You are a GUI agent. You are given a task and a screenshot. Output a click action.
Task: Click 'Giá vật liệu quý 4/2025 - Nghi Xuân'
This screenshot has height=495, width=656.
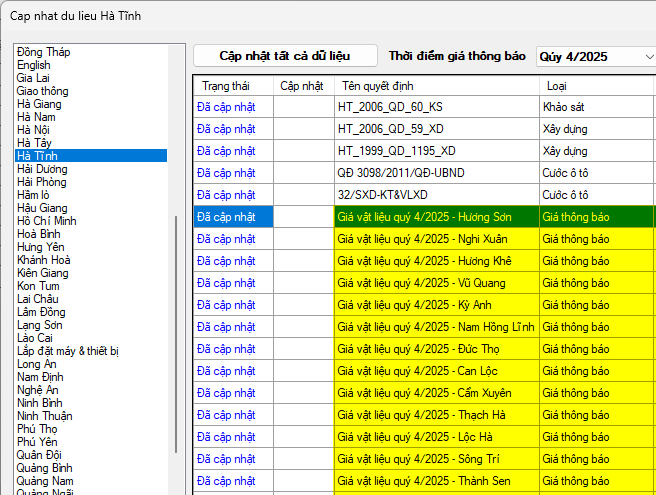[435, 239]
